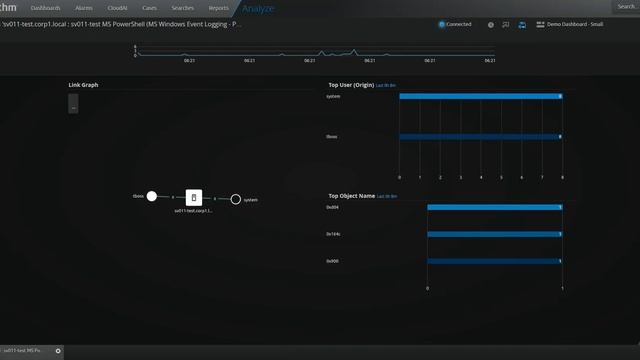This screenshot has width=640, height=360.
Task: Click the 0x164c label in Top Object Name
Action: tap(333, 234)
